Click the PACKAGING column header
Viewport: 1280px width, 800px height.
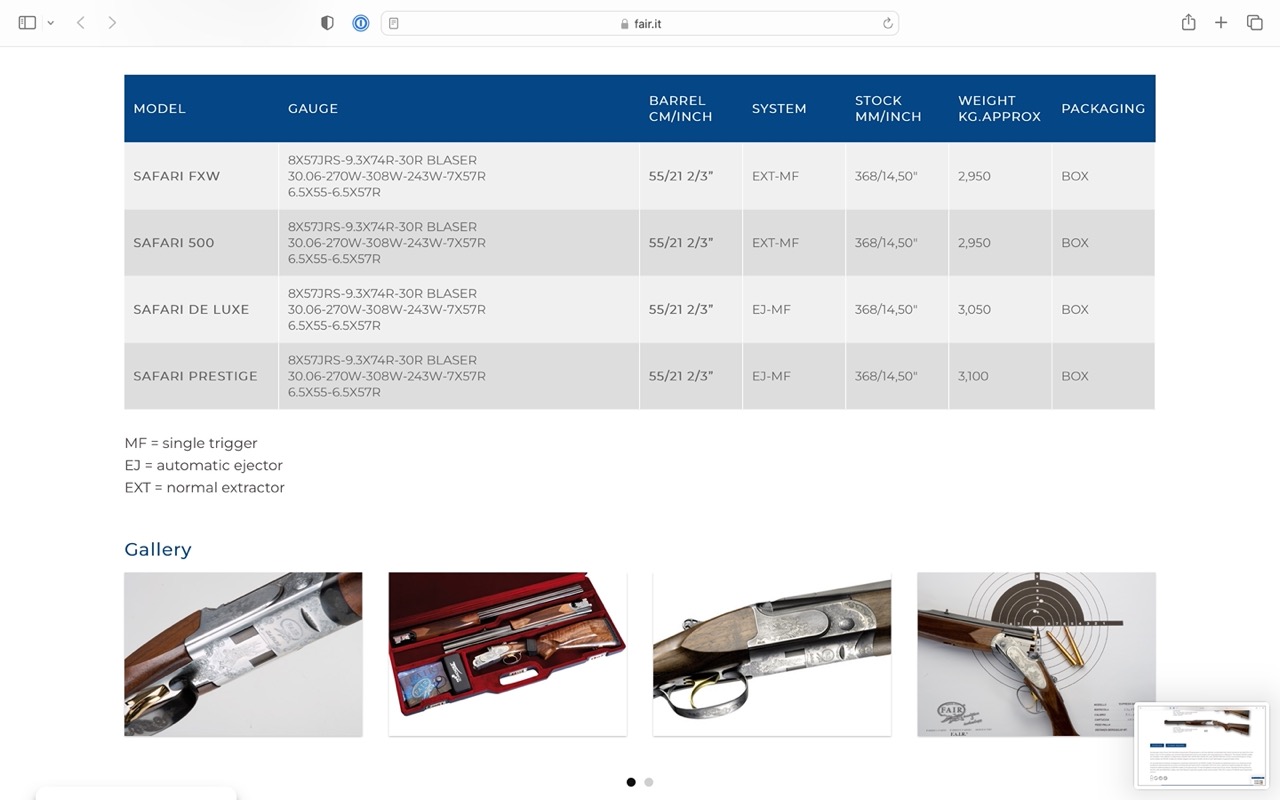[x=1103, y=108]
